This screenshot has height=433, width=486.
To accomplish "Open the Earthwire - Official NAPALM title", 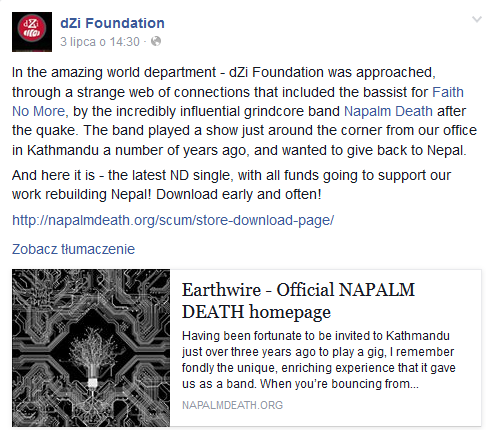I will click(x=298, y=289).
